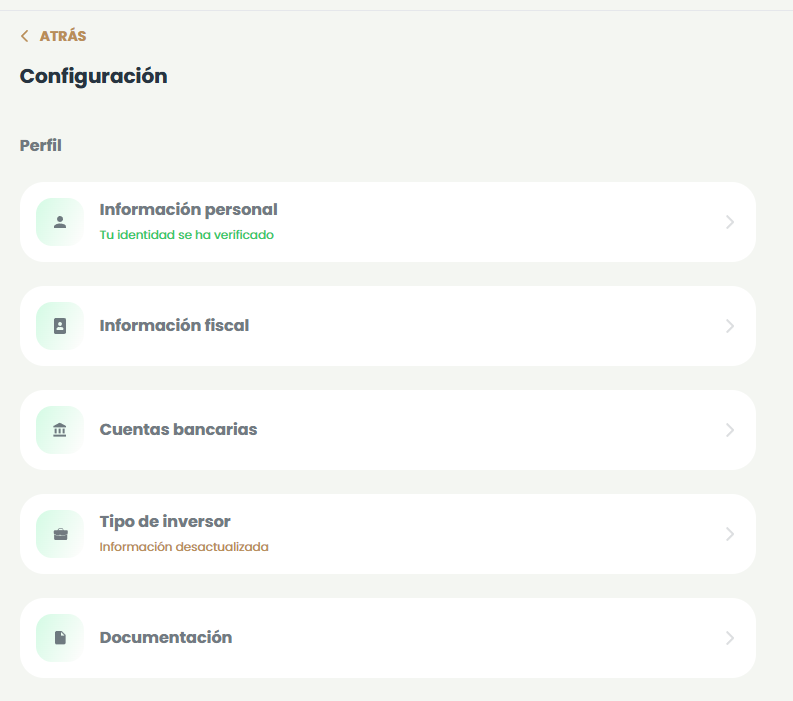793x701 pixels.
Task: Open the Cuentas bancarias entry label
Action: [x=178, y=430]
